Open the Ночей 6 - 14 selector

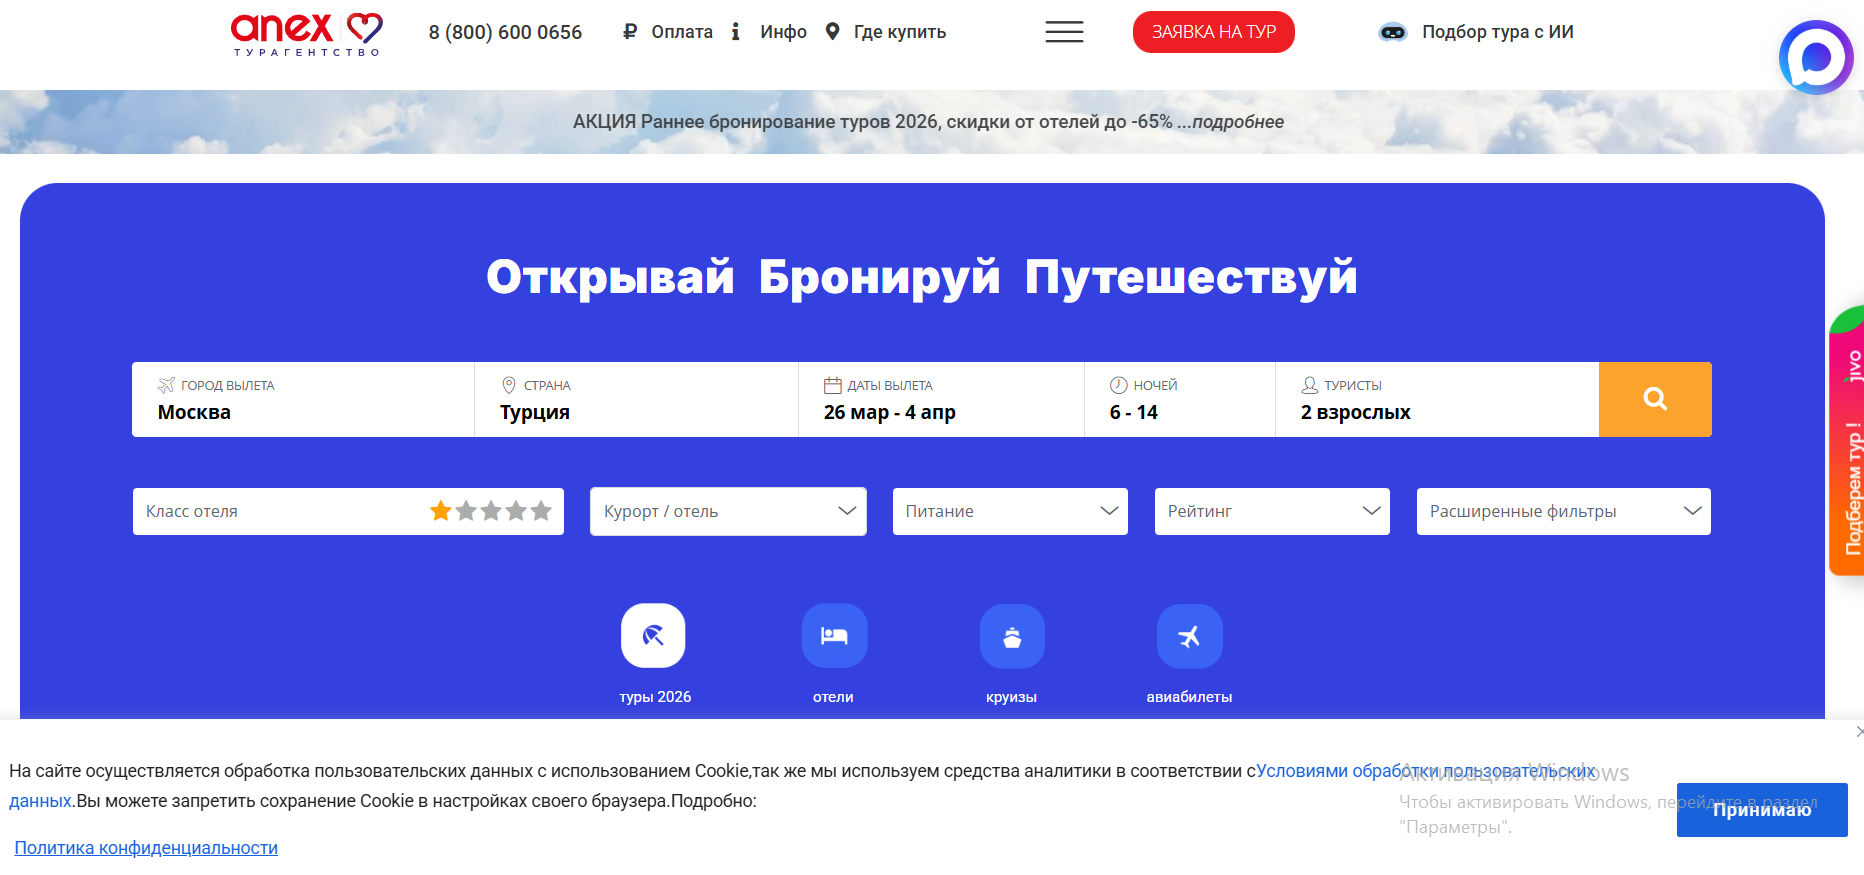pos(1180,399)
